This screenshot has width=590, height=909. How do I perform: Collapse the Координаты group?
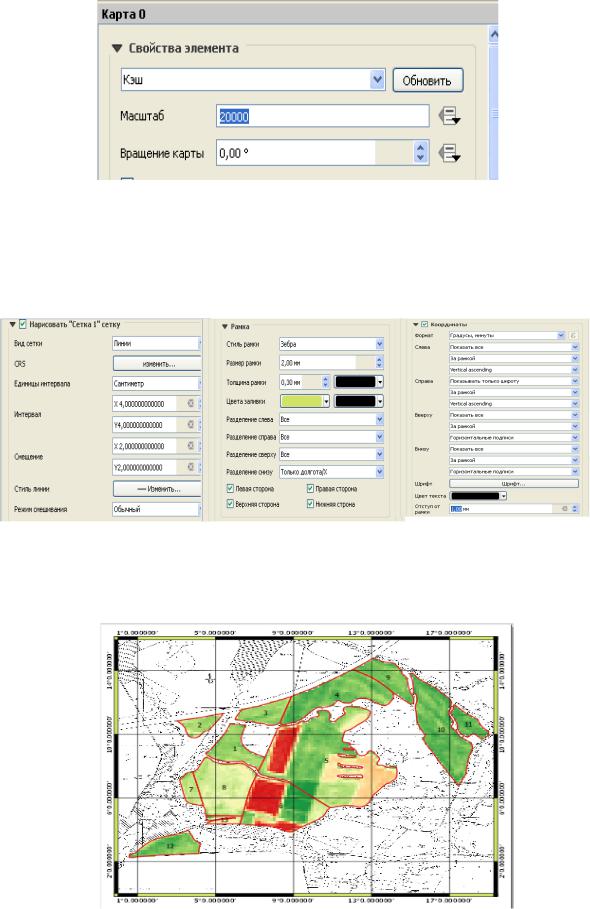(416, 325)
